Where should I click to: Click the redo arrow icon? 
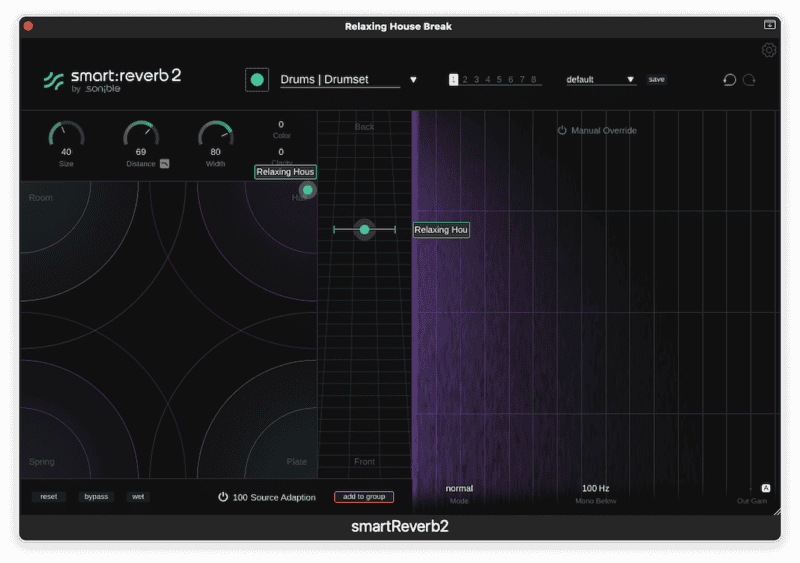(x=749, y=80)
